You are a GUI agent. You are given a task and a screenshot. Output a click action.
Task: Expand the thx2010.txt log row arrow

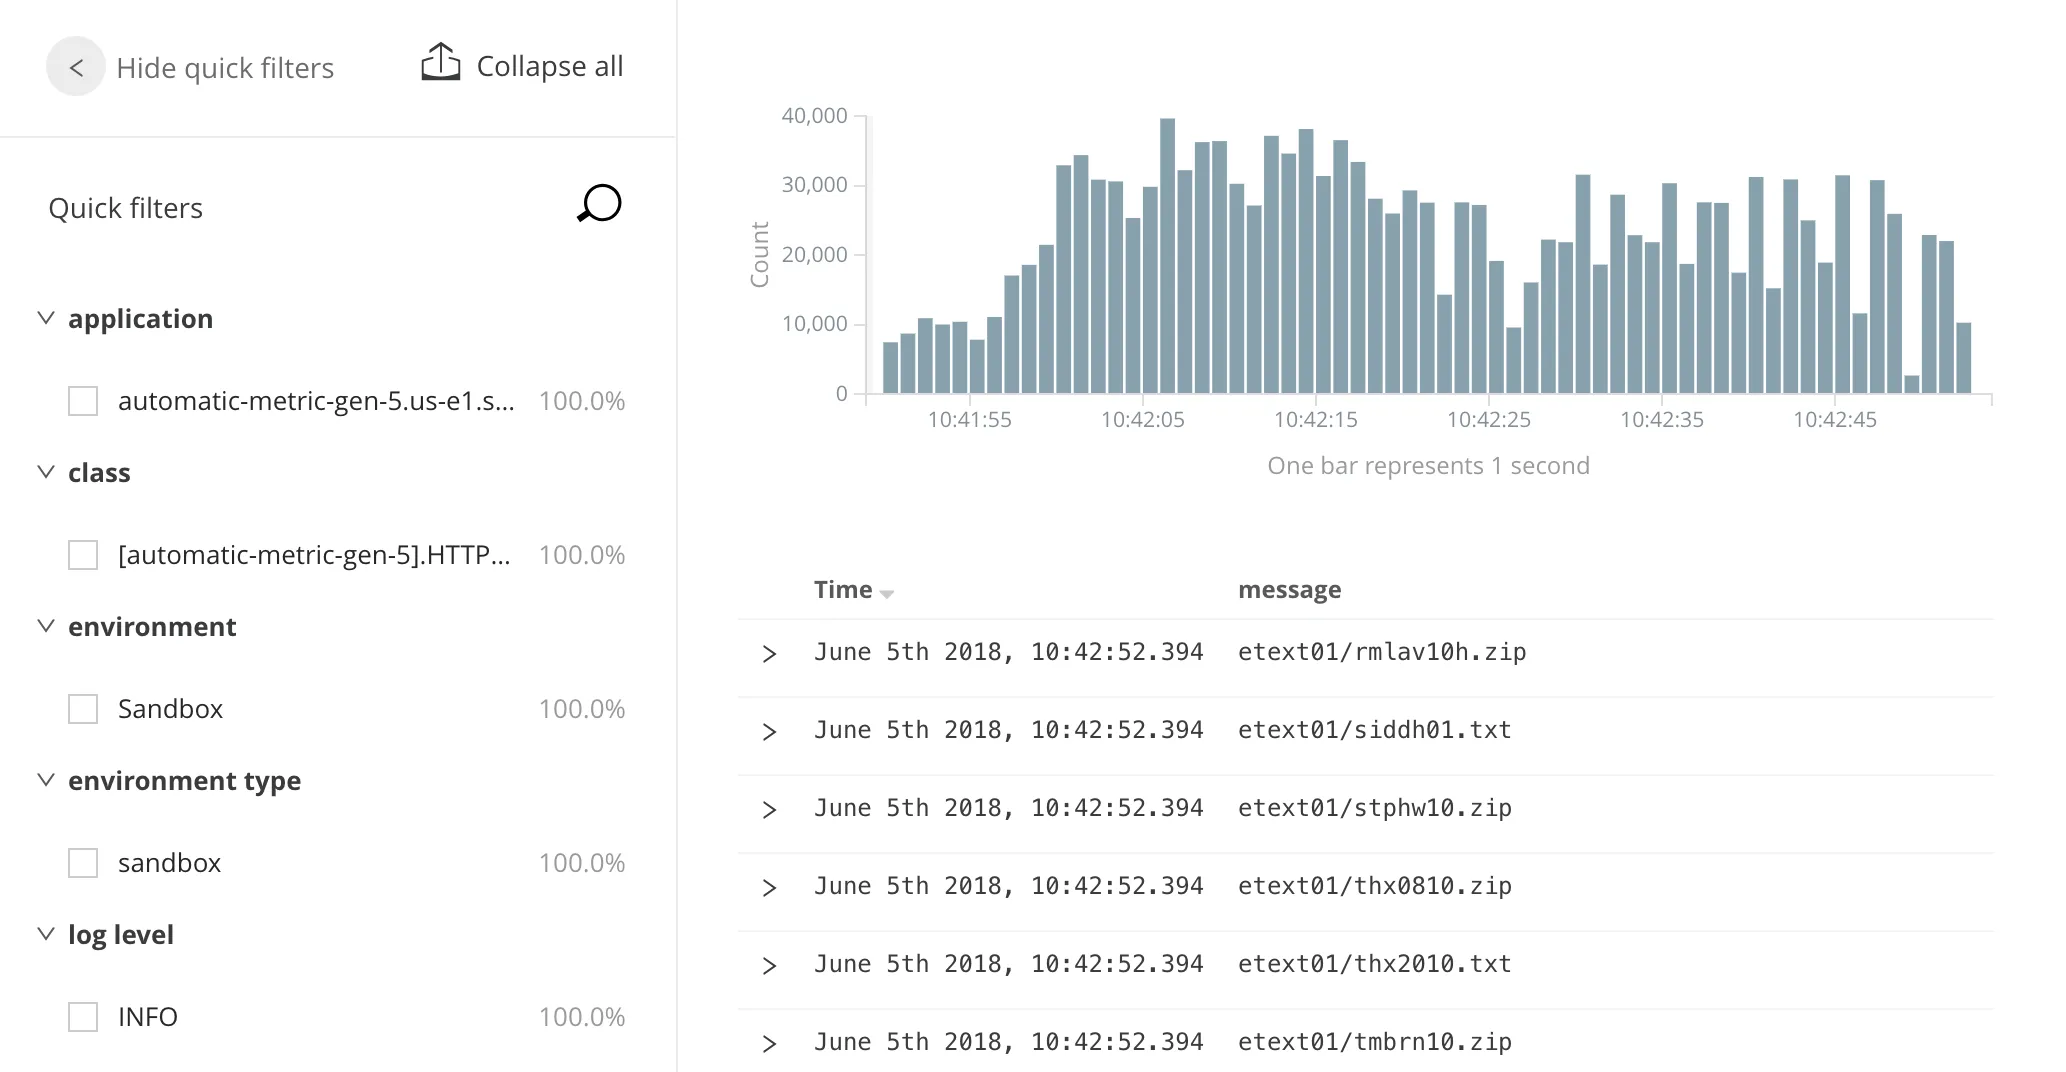[769, 966]
